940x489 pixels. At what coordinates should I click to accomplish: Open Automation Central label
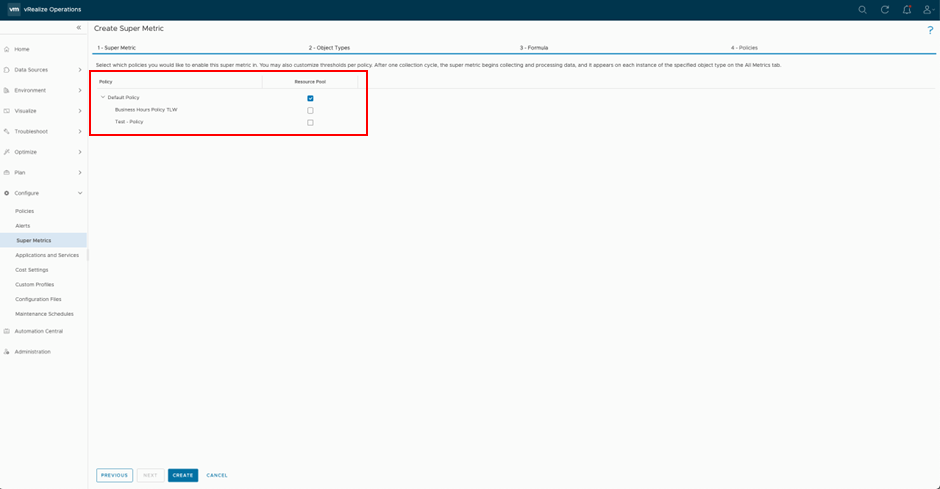pyautogui.click(x=38, y=331)
